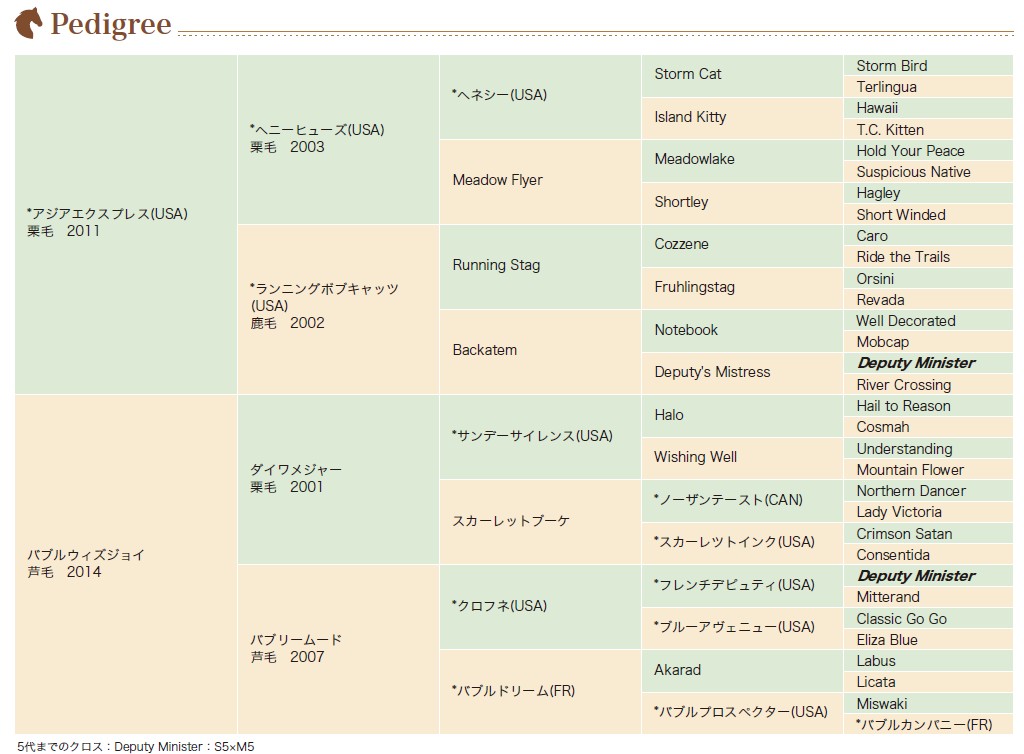
Task: Click the Miswaki ancestor cell
Action: coord(928,703)
